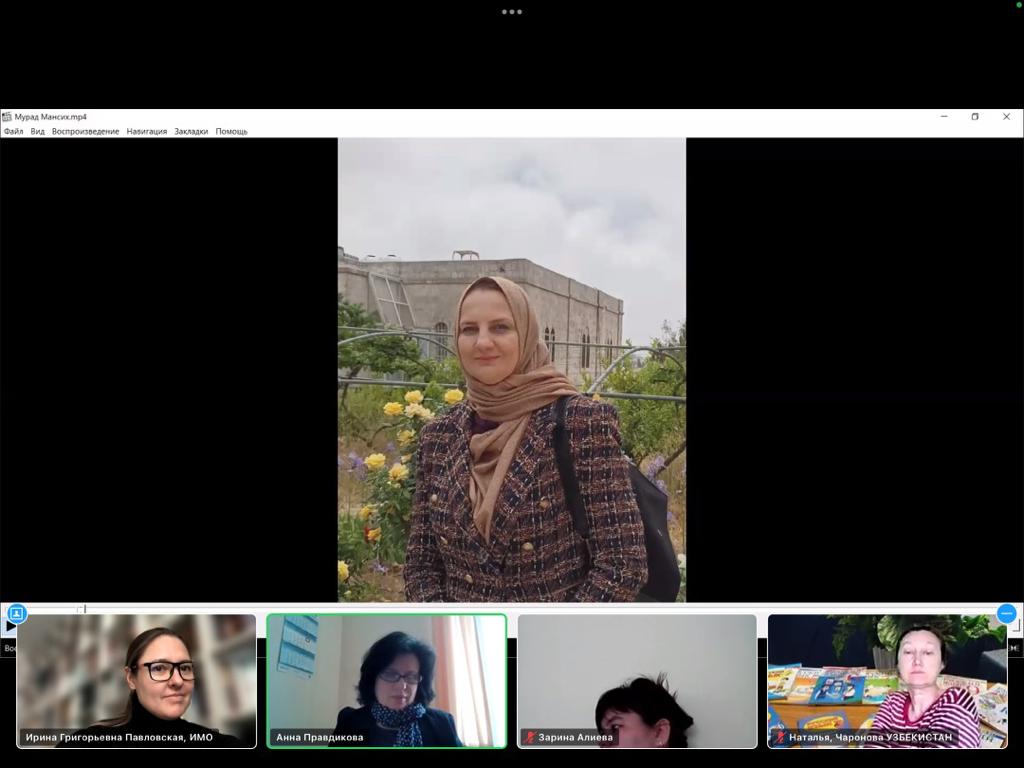
Task: Click the video seek bar
Action: pos(500,607)
